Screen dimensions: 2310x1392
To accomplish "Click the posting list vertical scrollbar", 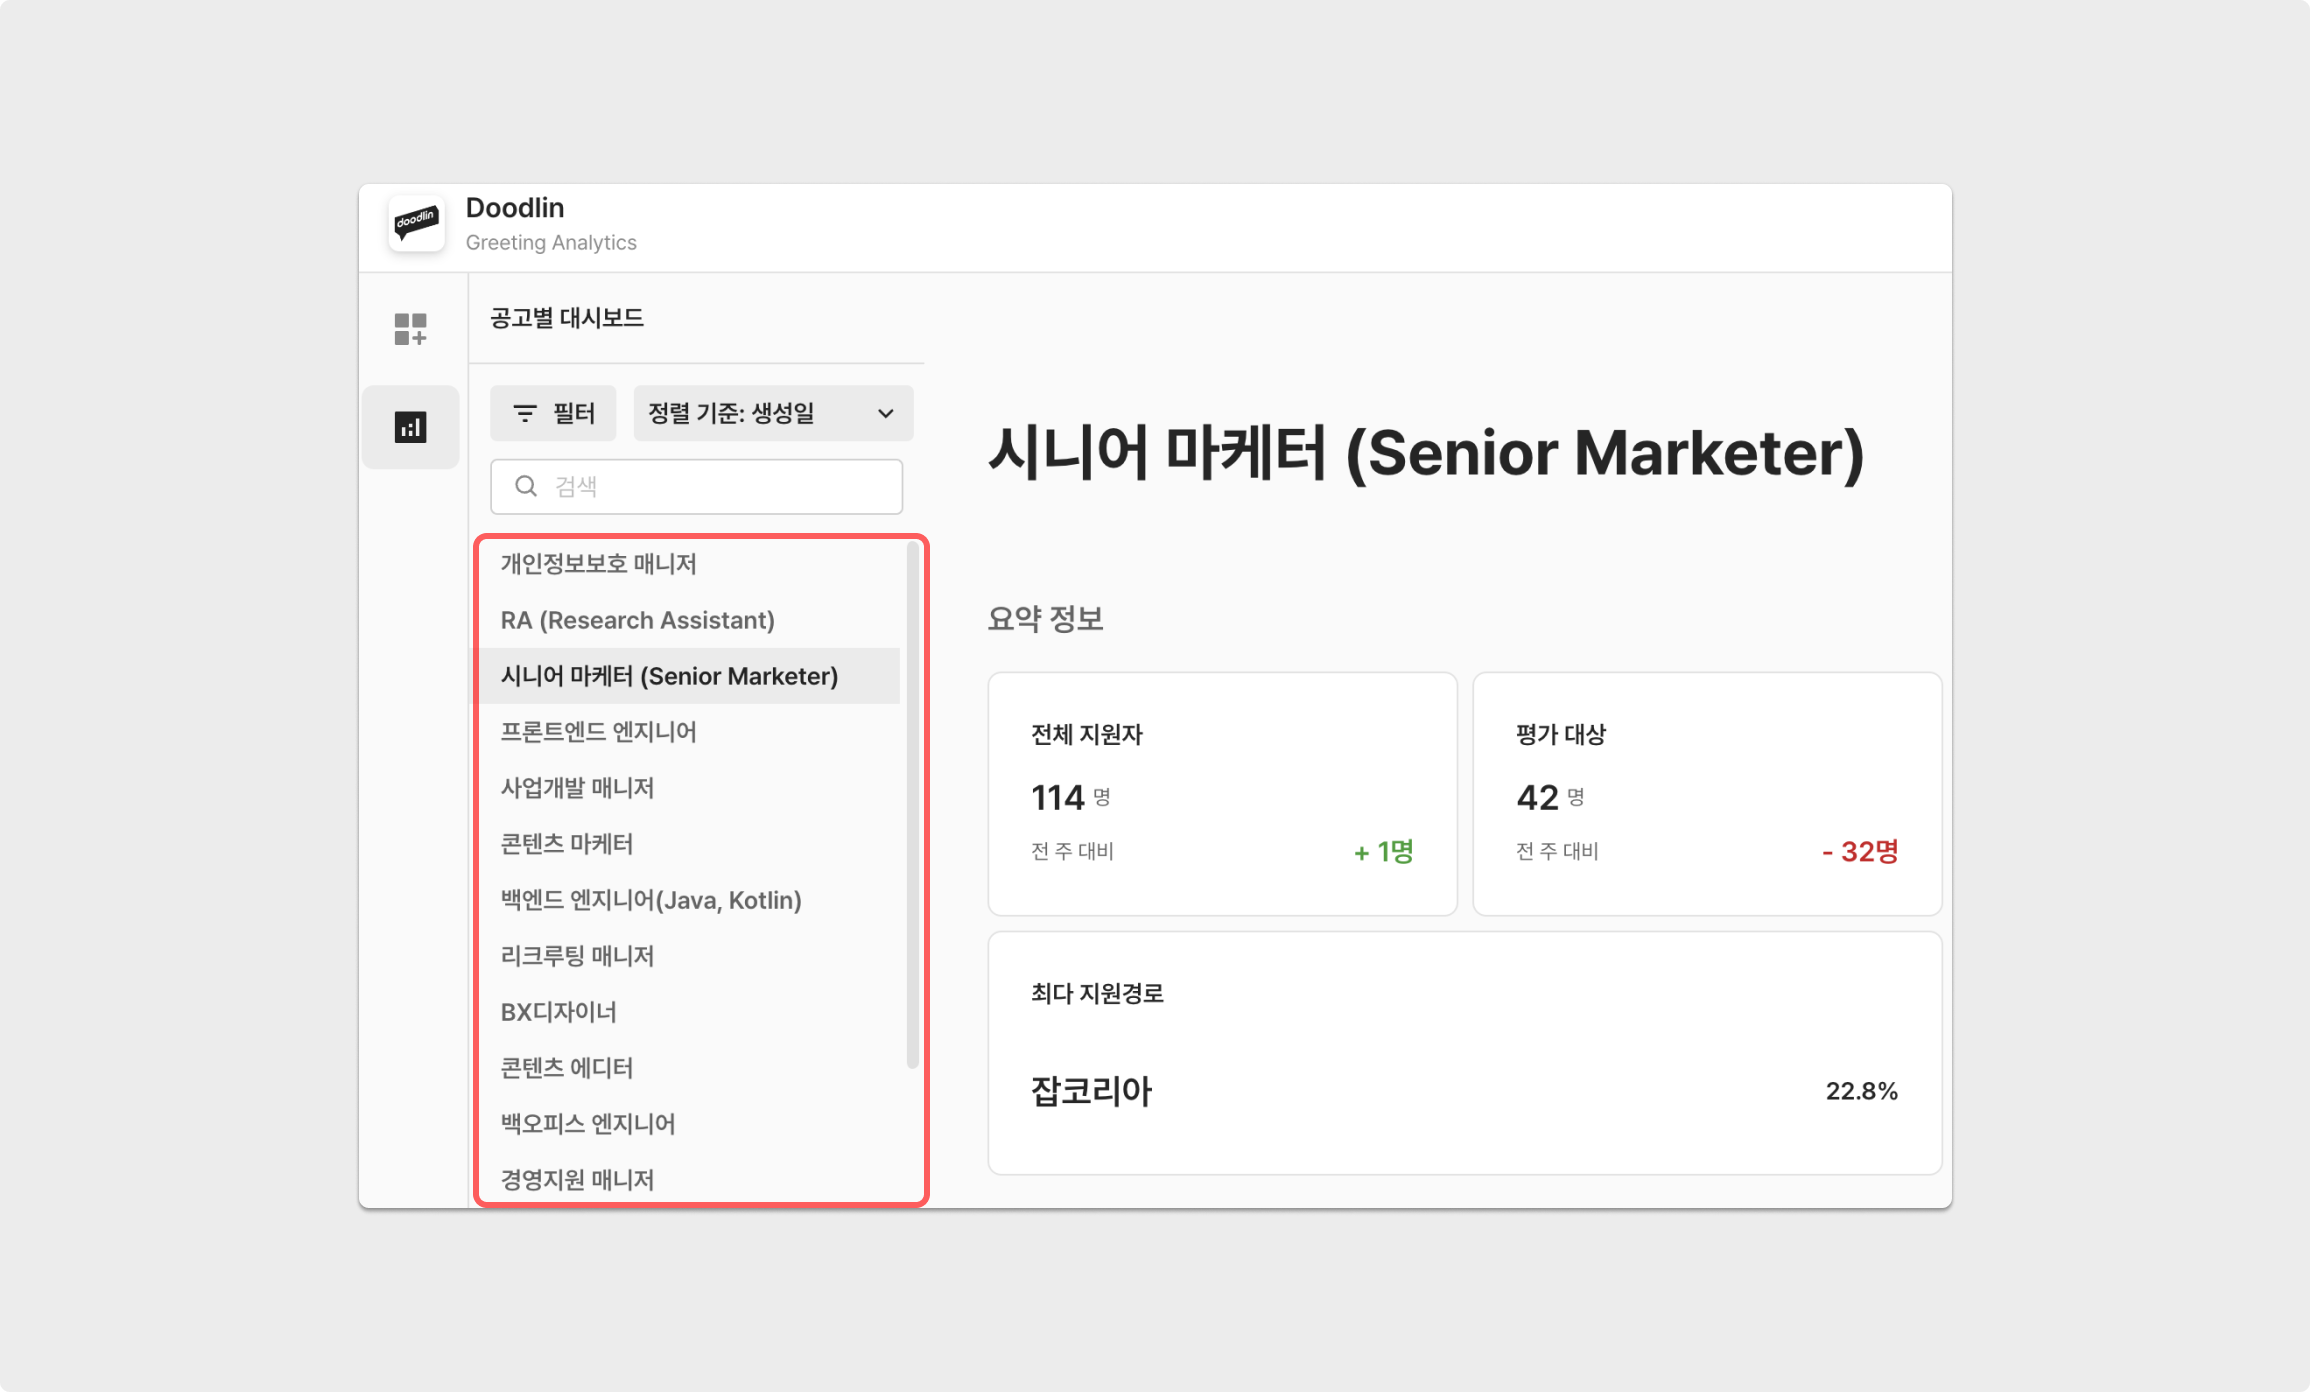I will pos(912,805).
